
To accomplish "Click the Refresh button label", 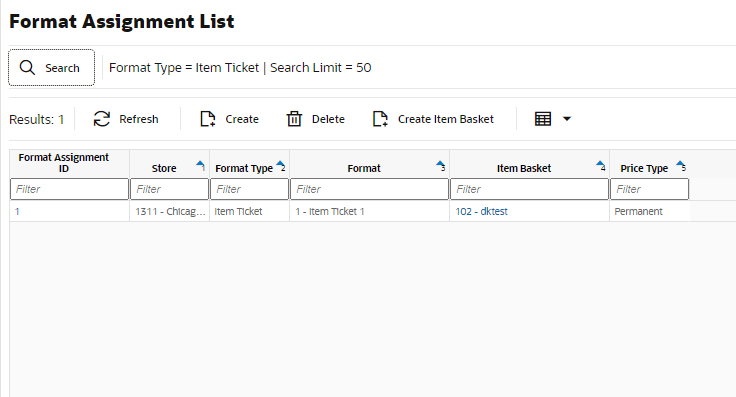I will (x=138, y=119).
